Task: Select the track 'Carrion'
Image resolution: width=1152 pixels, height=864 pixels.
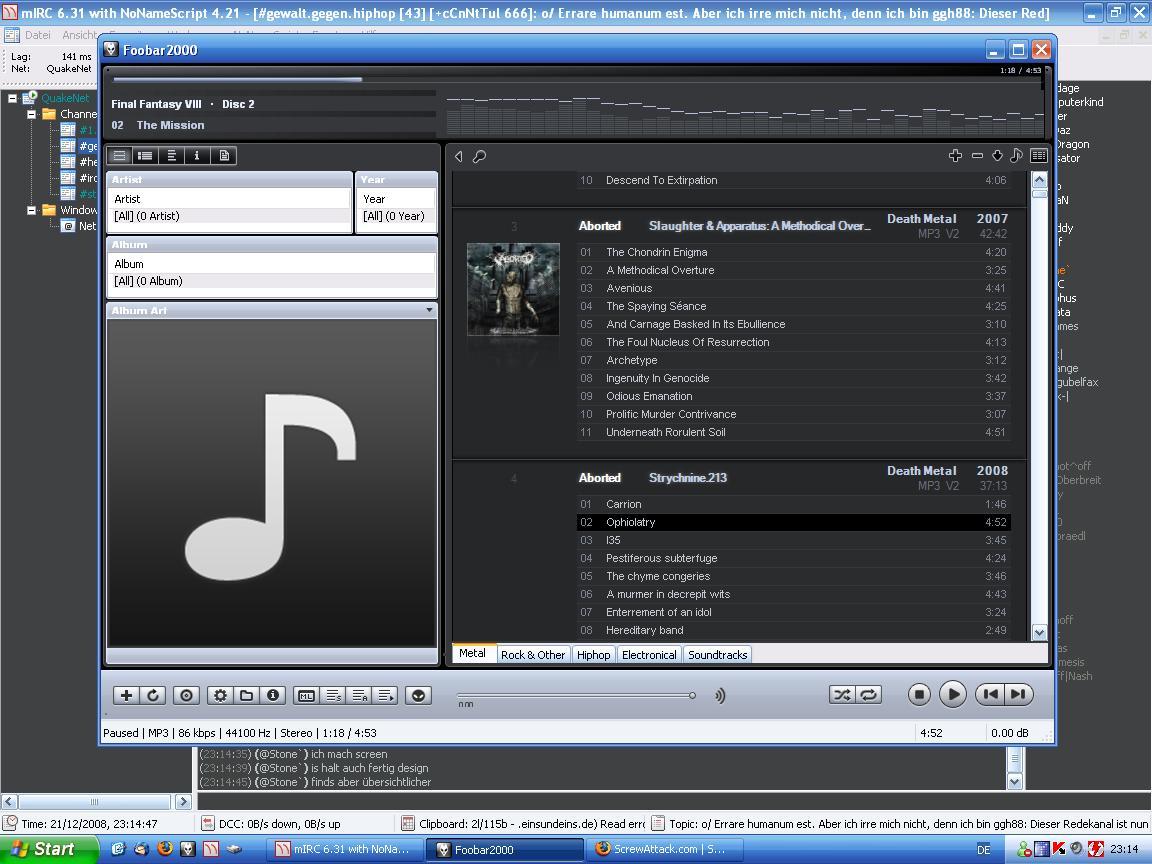Action: 793,504
